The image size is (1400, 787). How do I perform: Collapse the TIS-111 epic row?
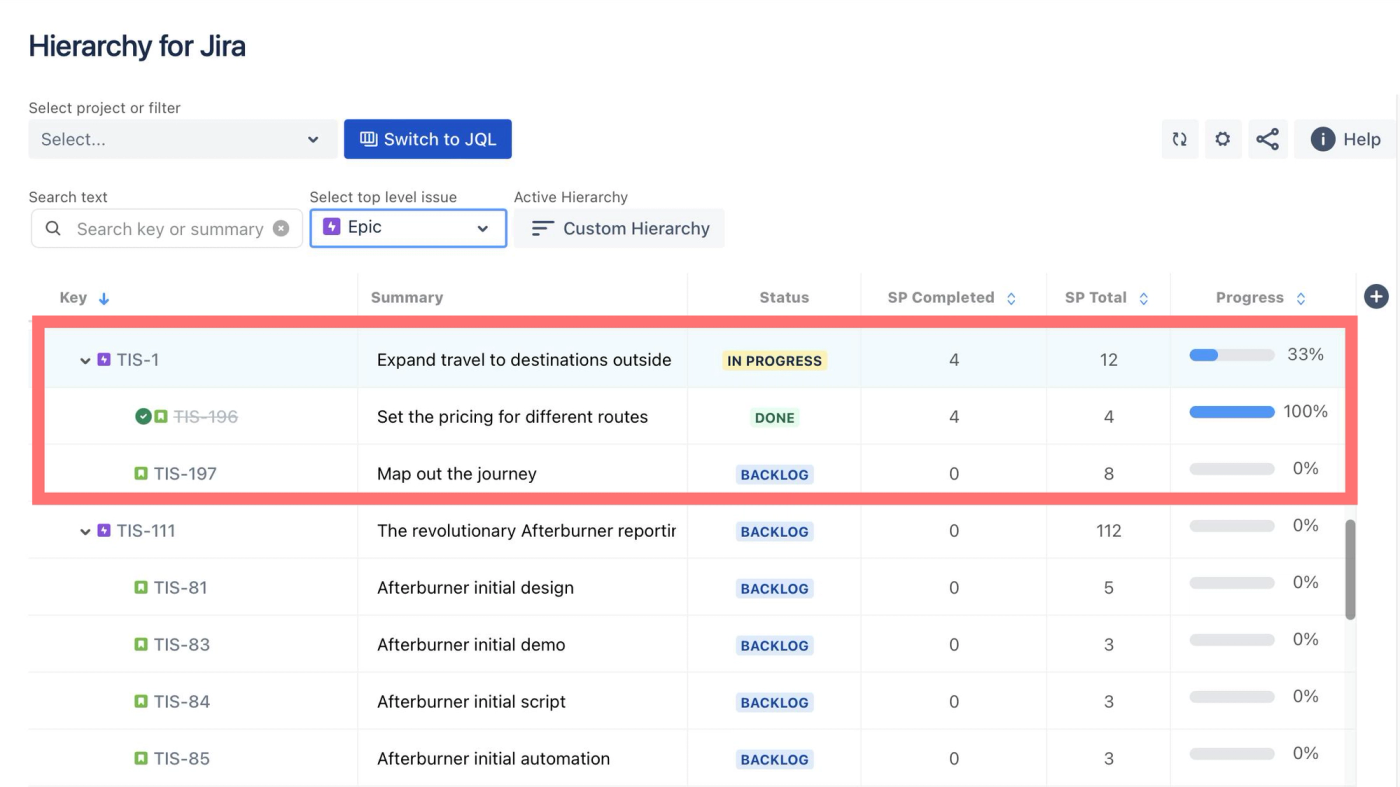point(85,531)
